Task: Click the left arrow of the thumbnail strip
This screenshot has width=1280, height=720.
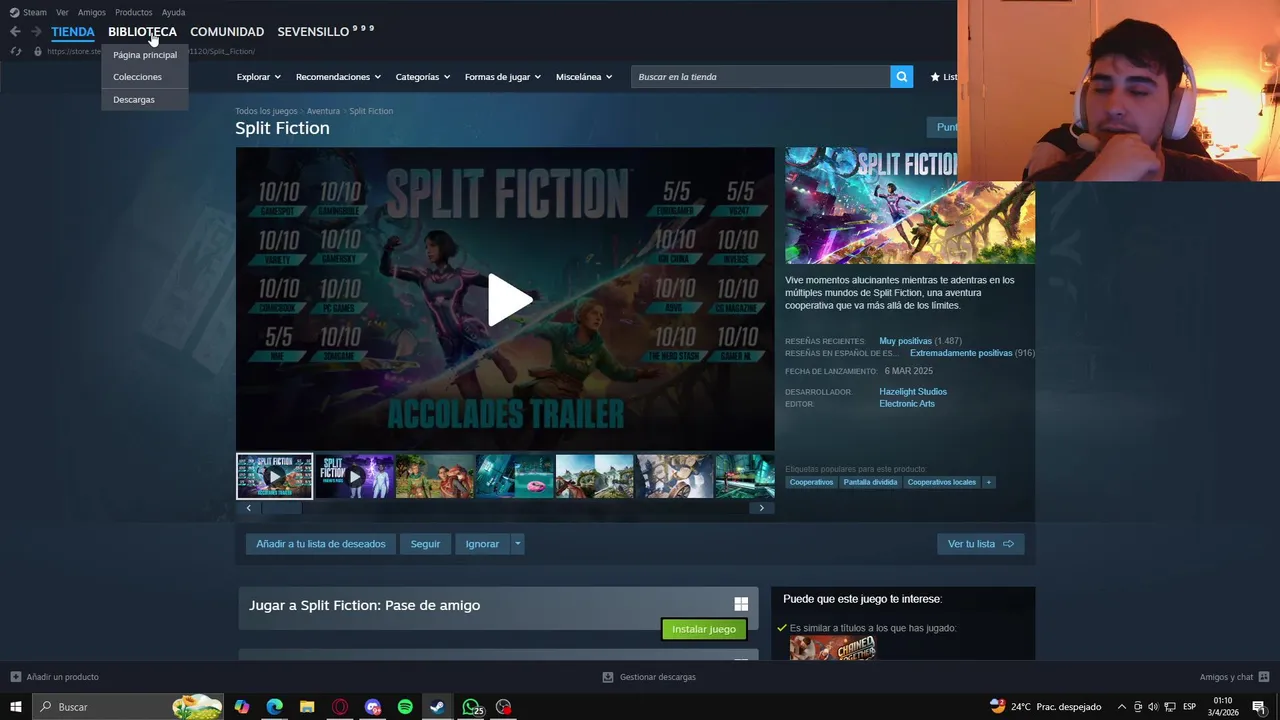Action: tap(249, 508)
